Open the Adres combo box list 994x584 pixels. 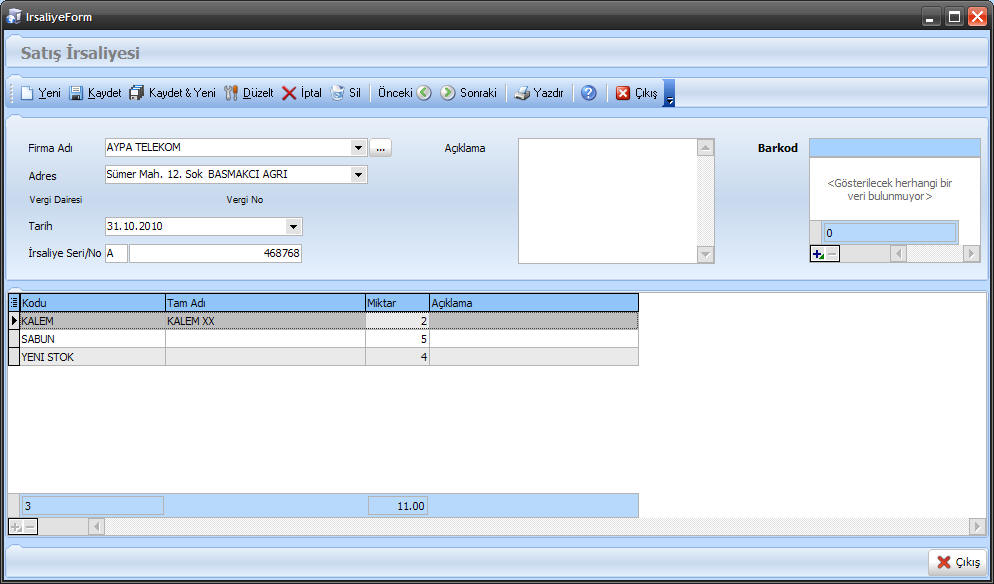pyautogui.click(x=359, y=175)
